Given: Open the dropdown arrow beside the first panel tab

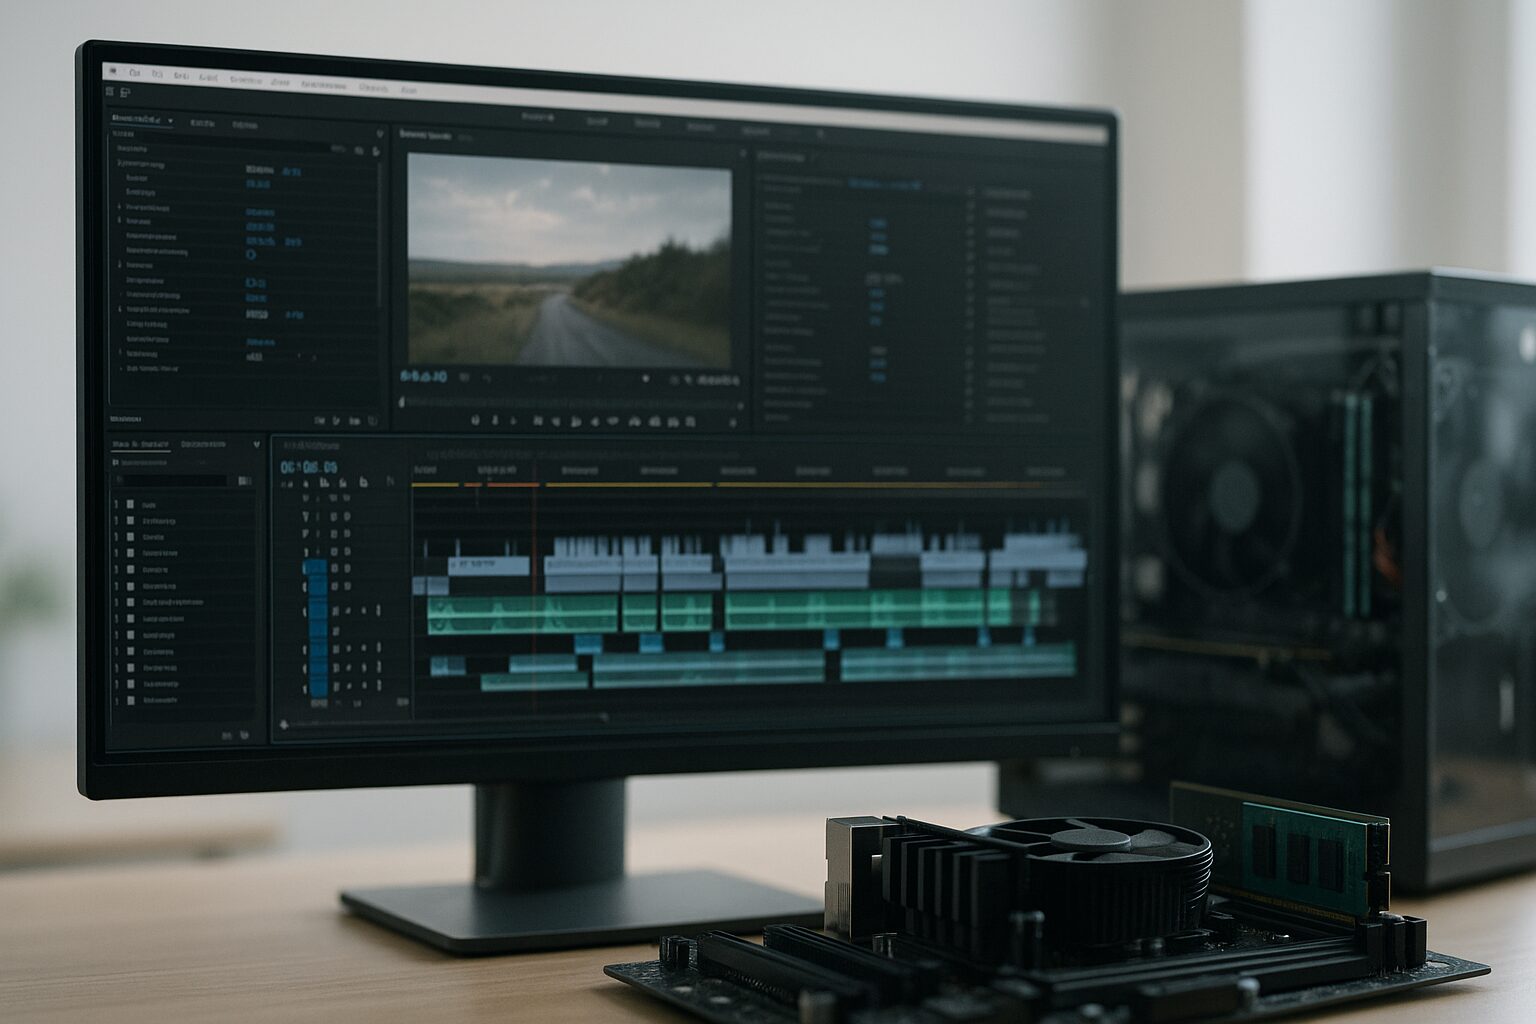Looking at the screenshot, I should (171, 120).
